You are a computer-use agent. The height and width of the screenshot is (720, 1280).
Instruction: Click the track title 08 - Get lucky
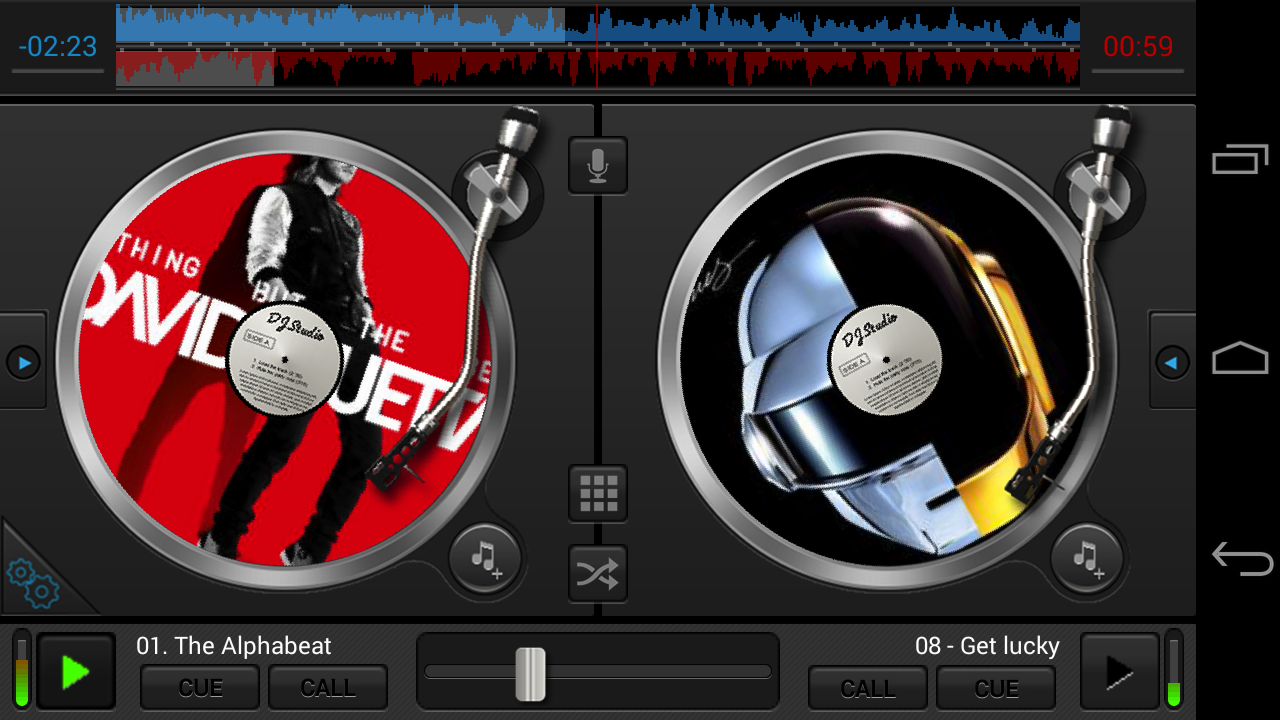pyautogui.click(x=987, y=646)
